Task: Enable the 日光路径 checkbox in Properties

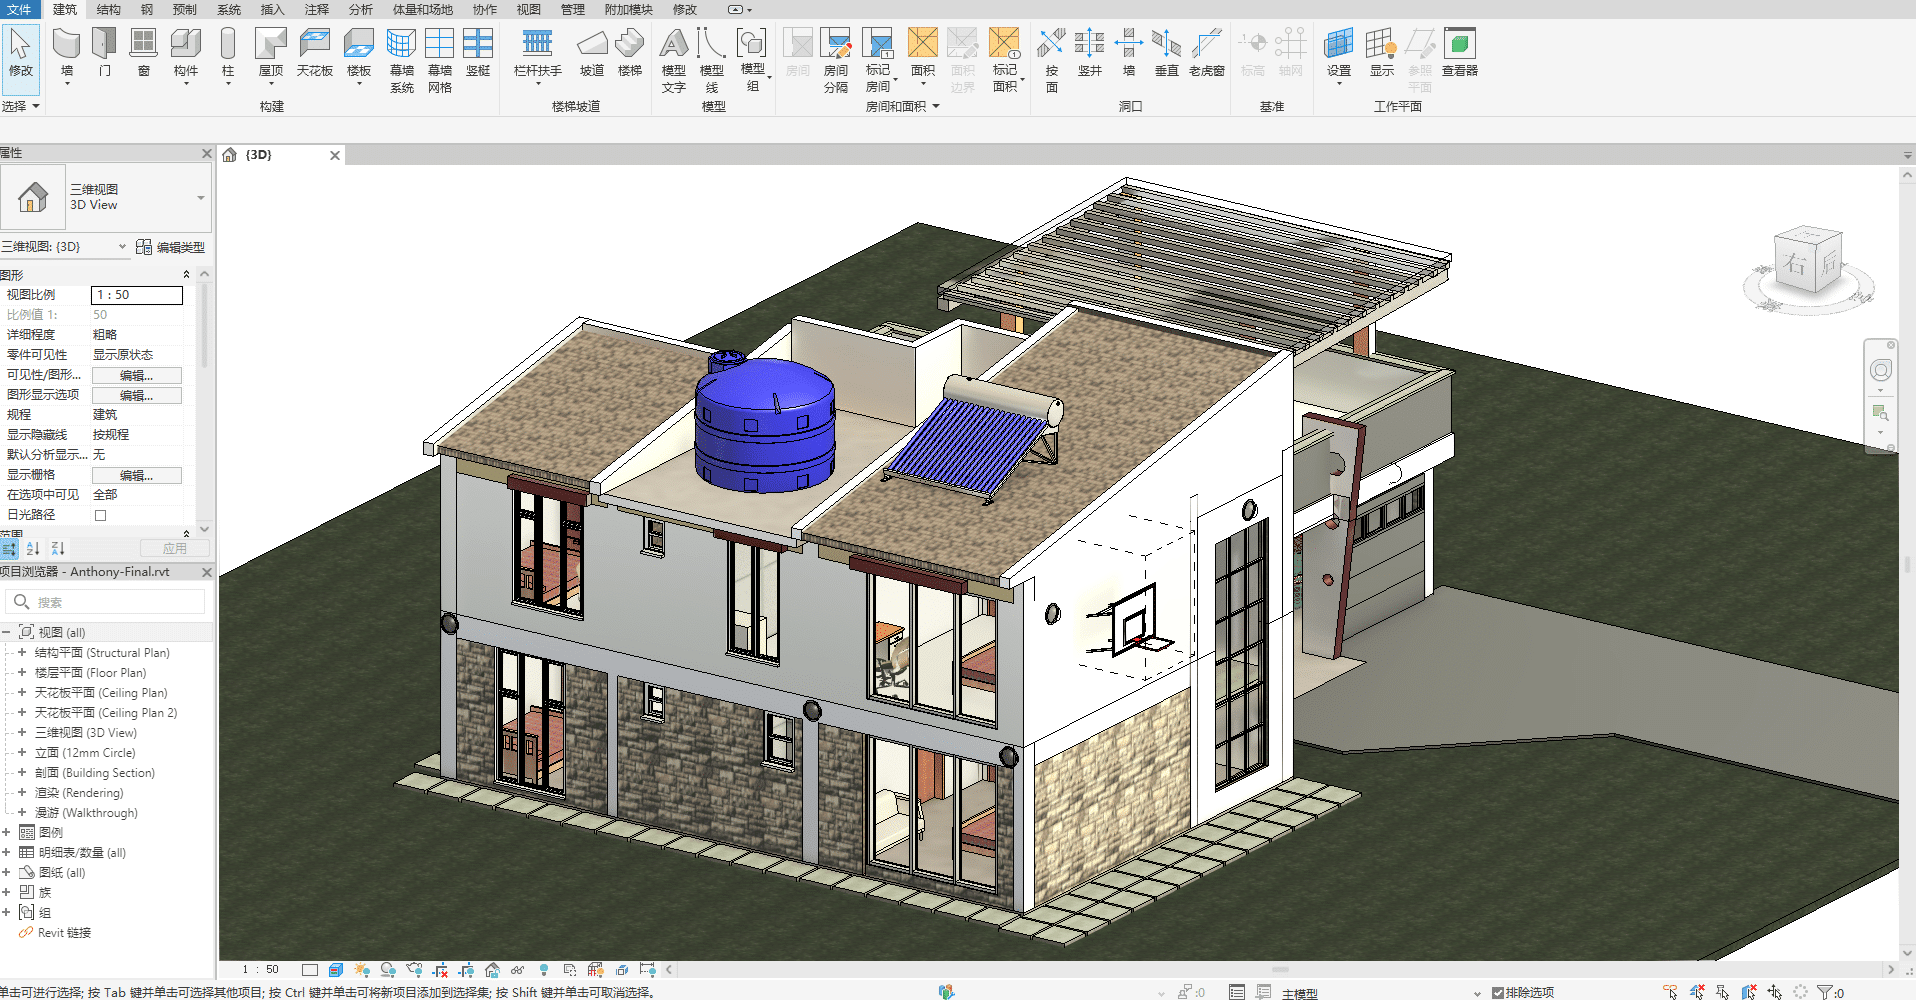Action: point(99,514)
